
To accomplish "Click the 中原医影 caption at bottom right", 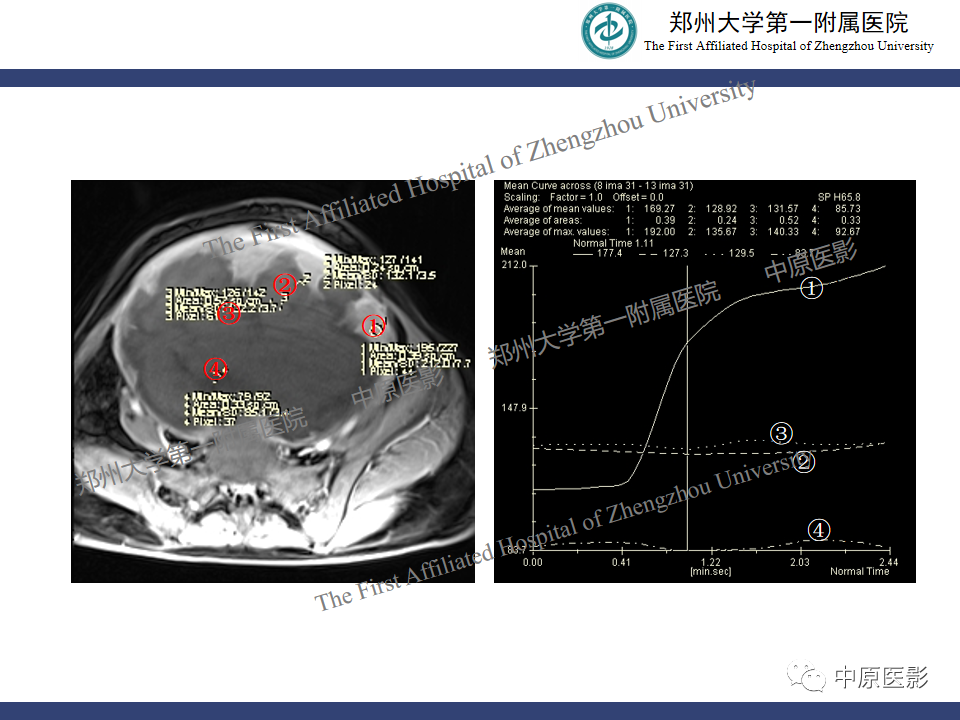I will click(x=882, y=678).
